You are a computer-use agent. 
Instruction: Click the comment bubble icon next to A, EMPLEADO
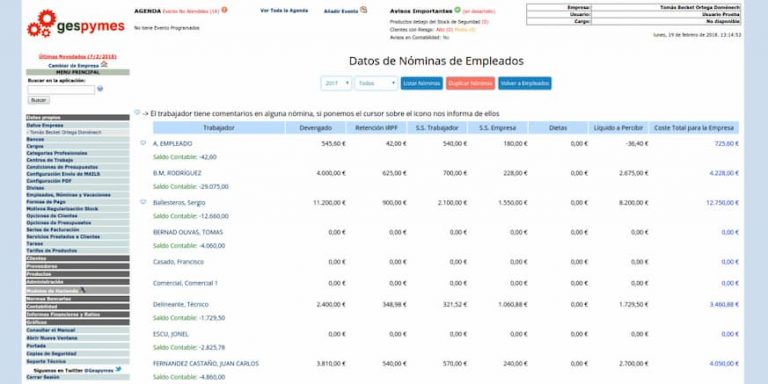143,143
